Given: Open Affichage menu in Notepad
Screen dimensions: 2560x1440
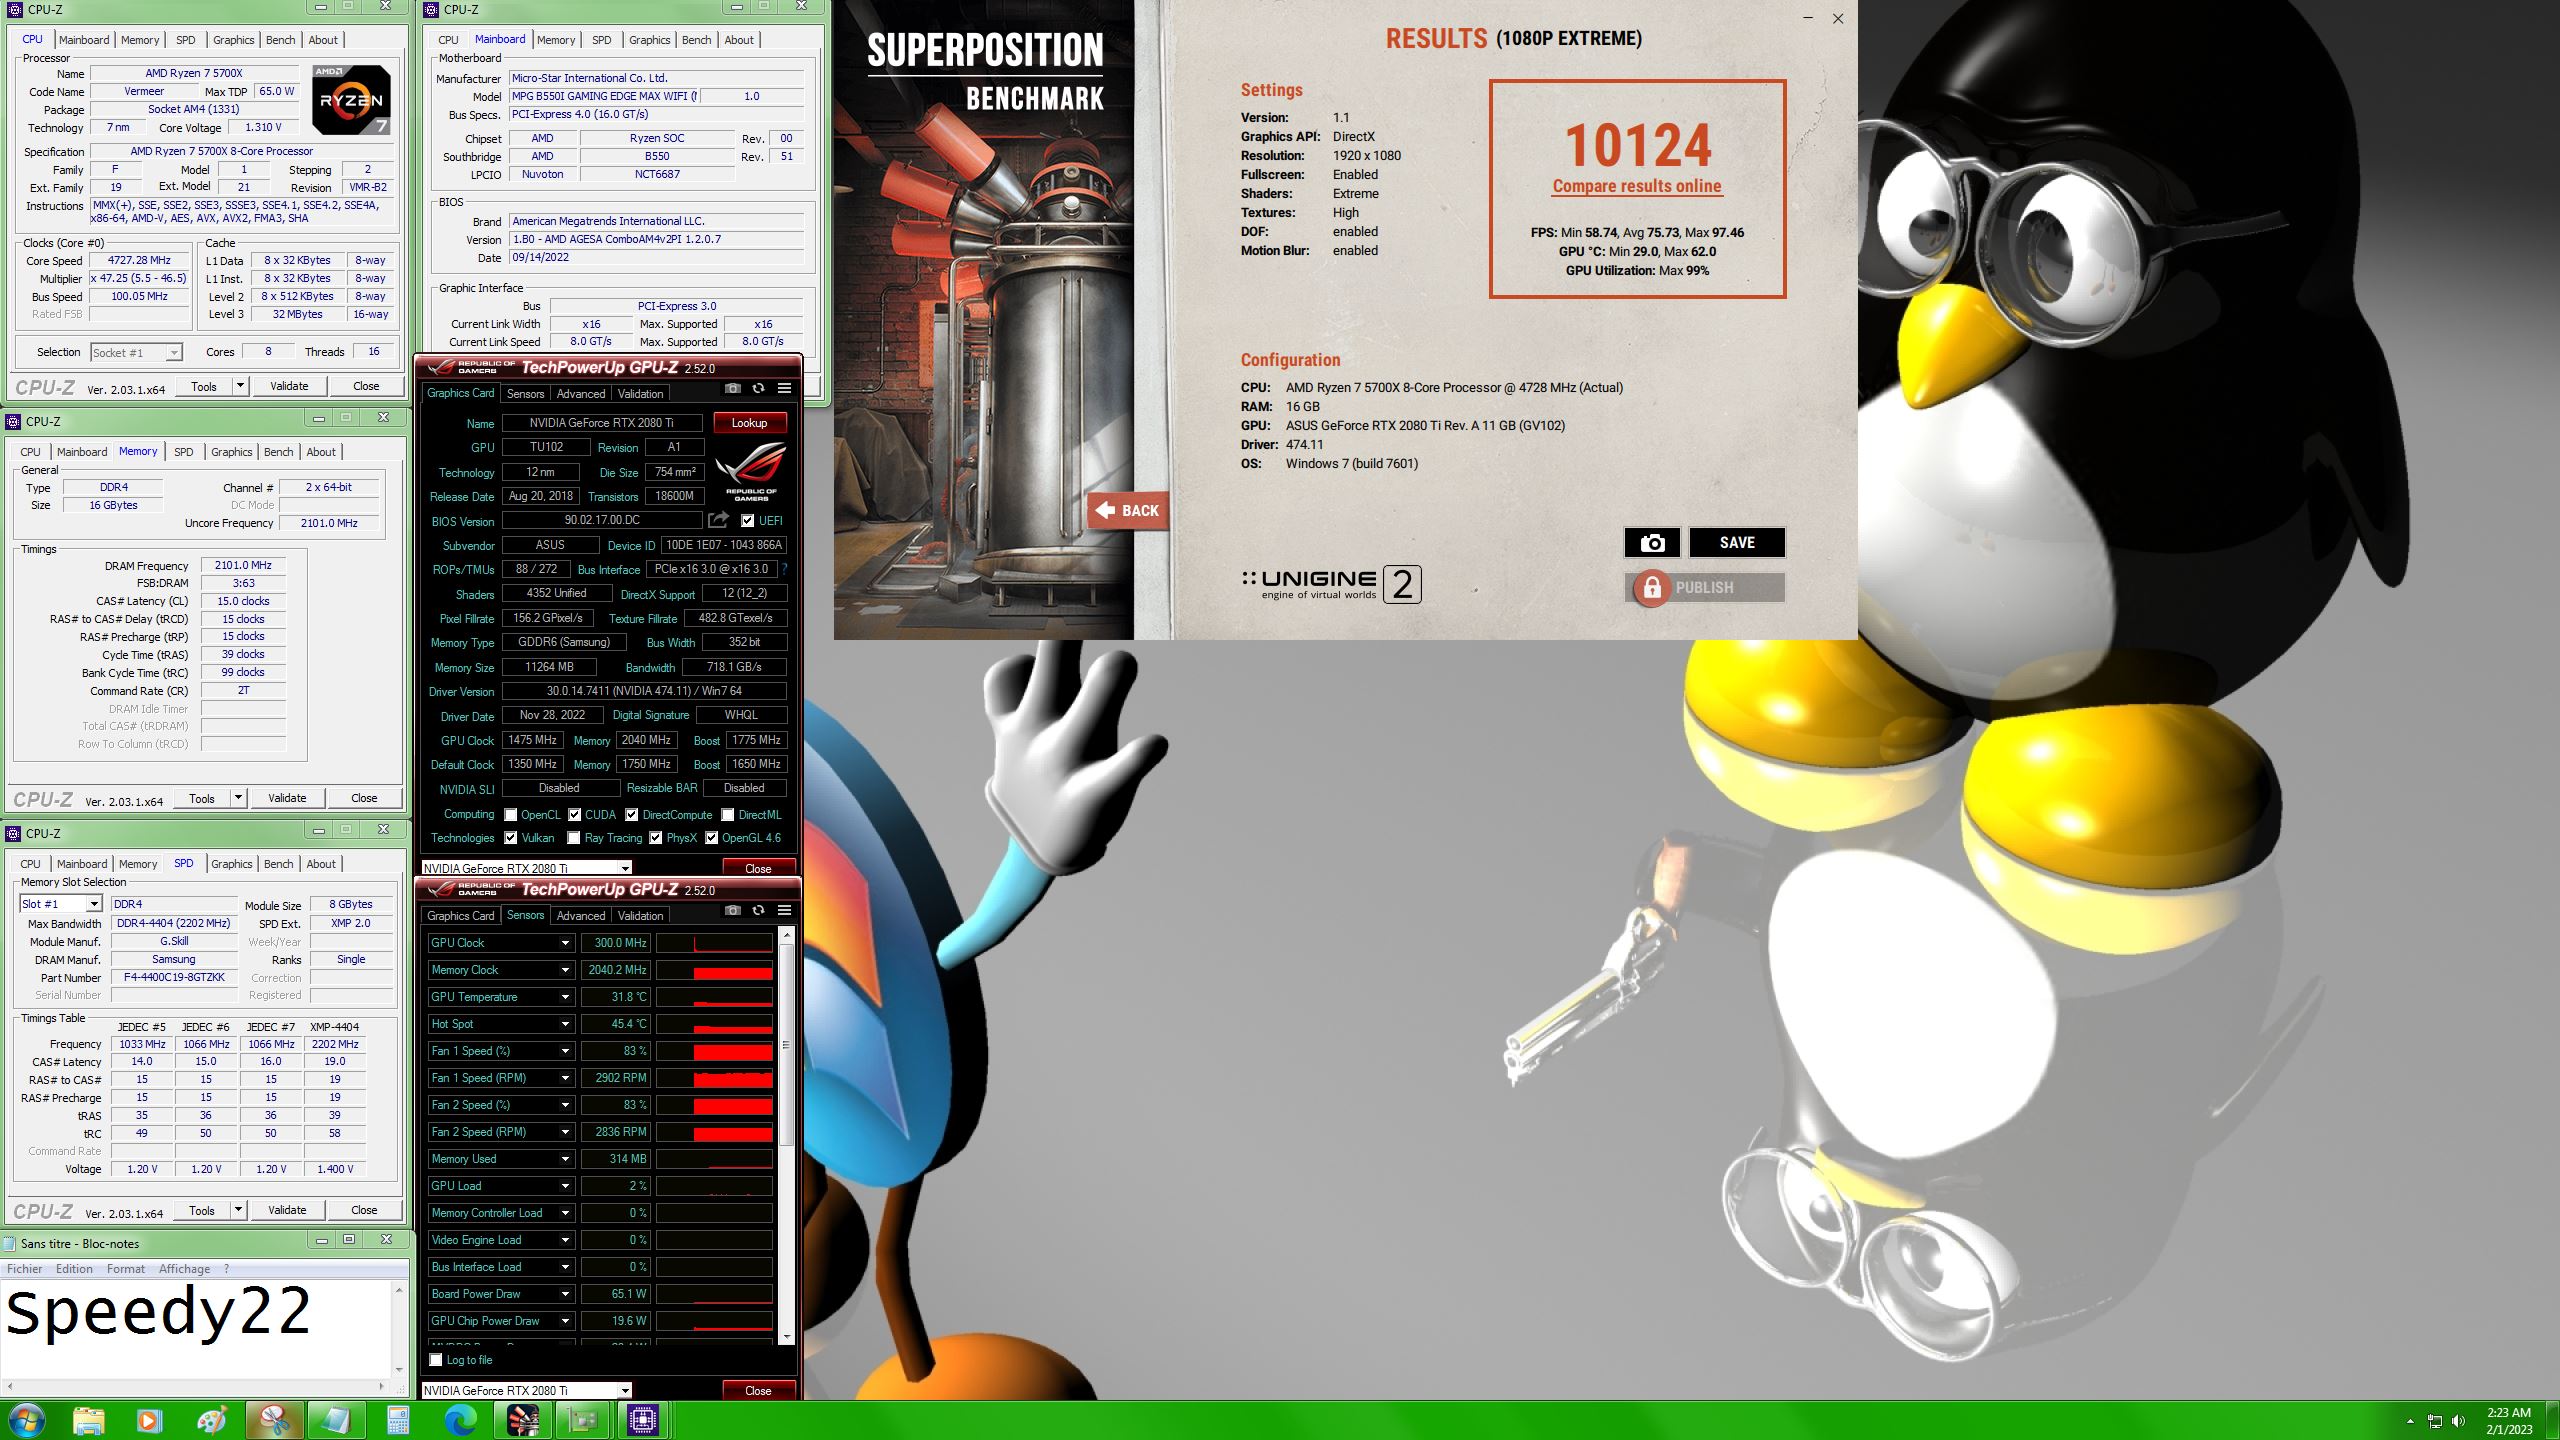Looking at the screenshot, I should 184,1269.
